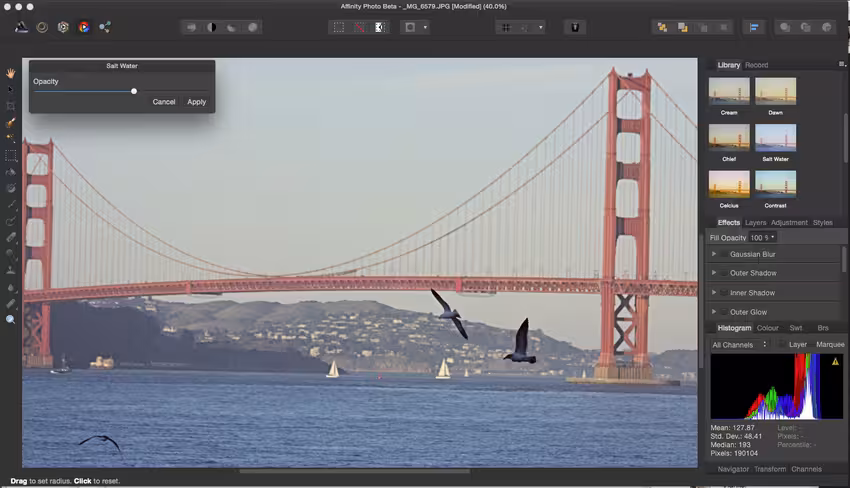
Task: Open the Export persona share icon
Action: point(105,27)
